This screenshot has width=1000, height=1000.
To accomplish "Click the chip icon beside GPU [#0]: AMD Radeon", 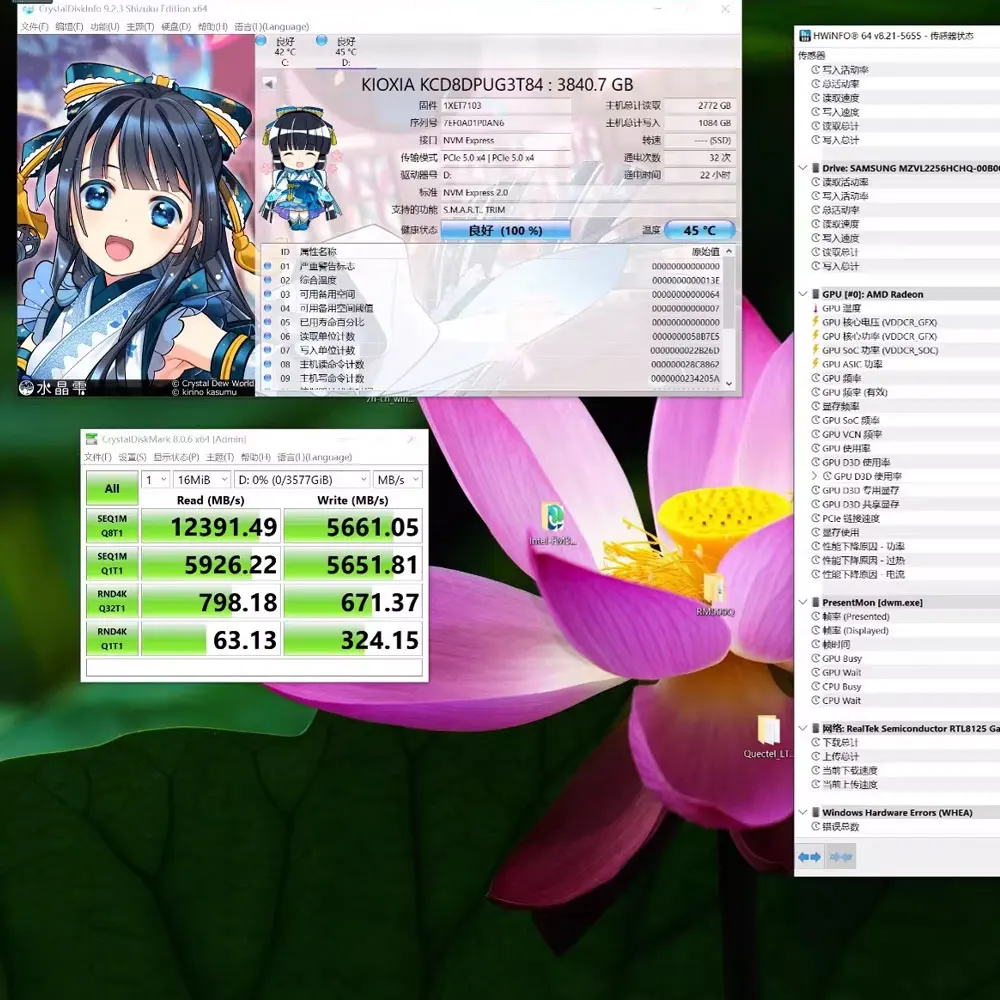I will [x=815, y=294].
